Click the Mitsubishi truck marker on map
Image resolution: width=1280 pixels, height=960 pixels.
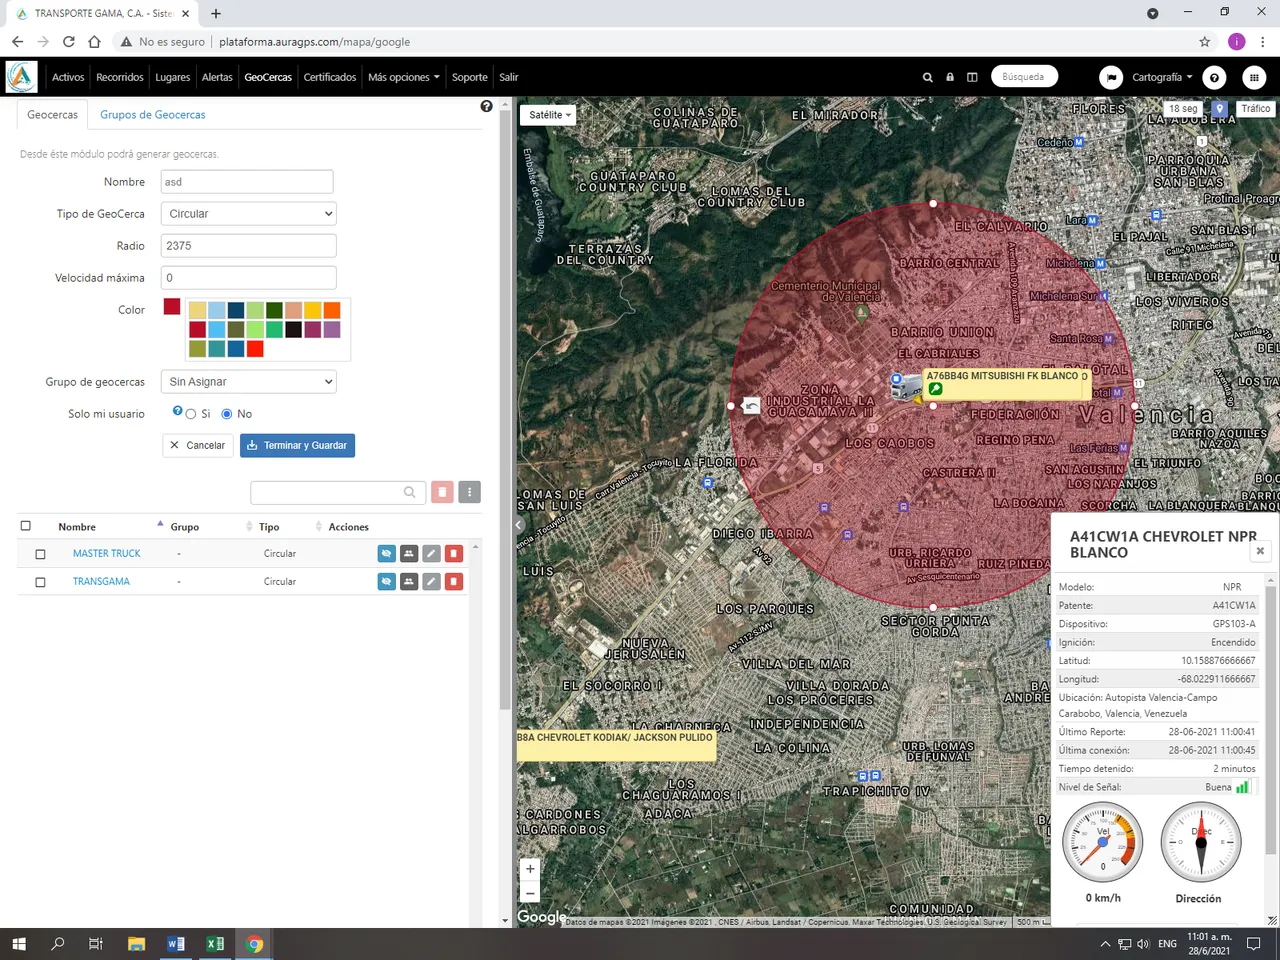coord(906,386)
